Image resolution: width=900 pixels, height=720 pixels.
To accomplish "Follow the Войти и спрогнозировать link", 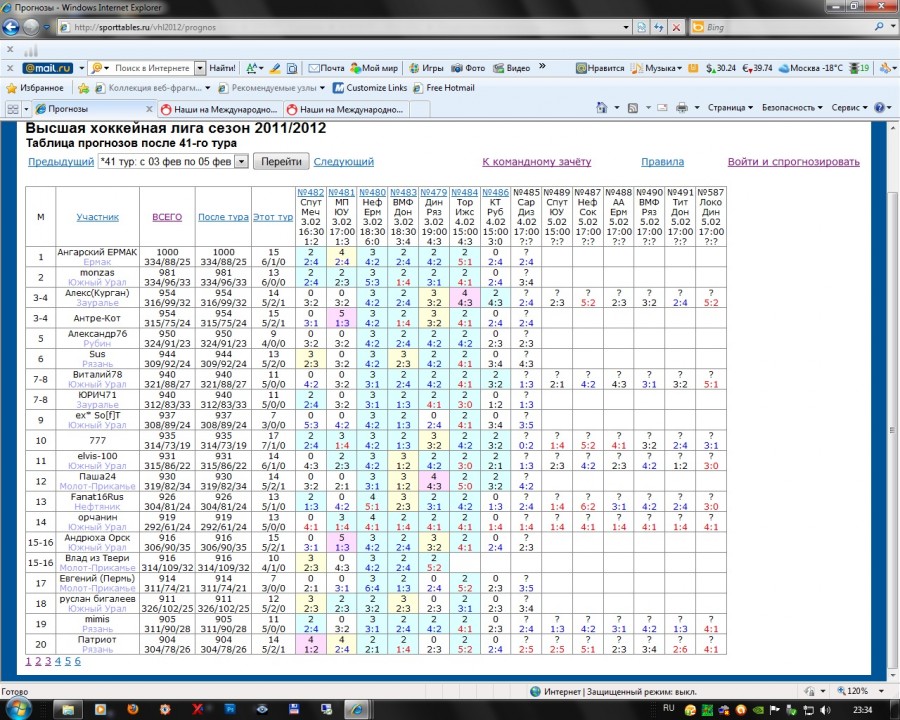I will [793, 162].
